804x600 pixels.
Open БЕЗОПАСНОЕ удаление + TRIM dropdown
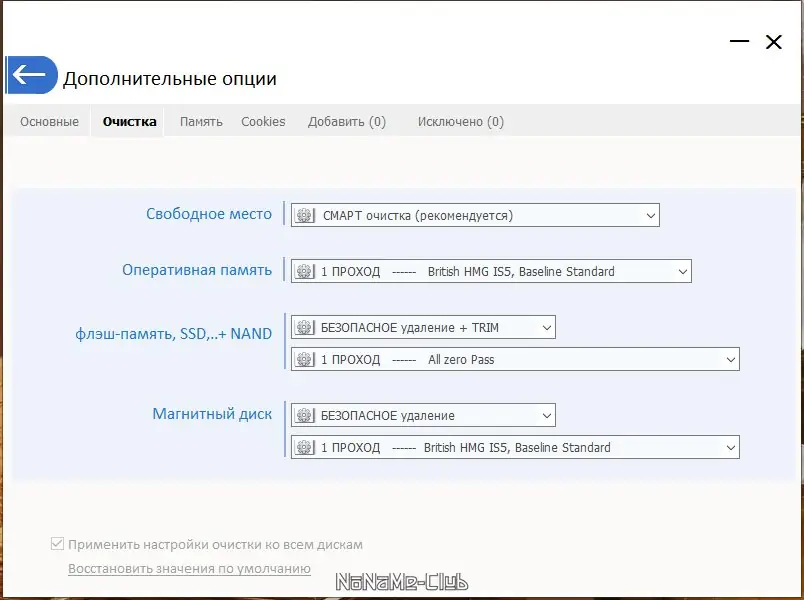(547, 327)
